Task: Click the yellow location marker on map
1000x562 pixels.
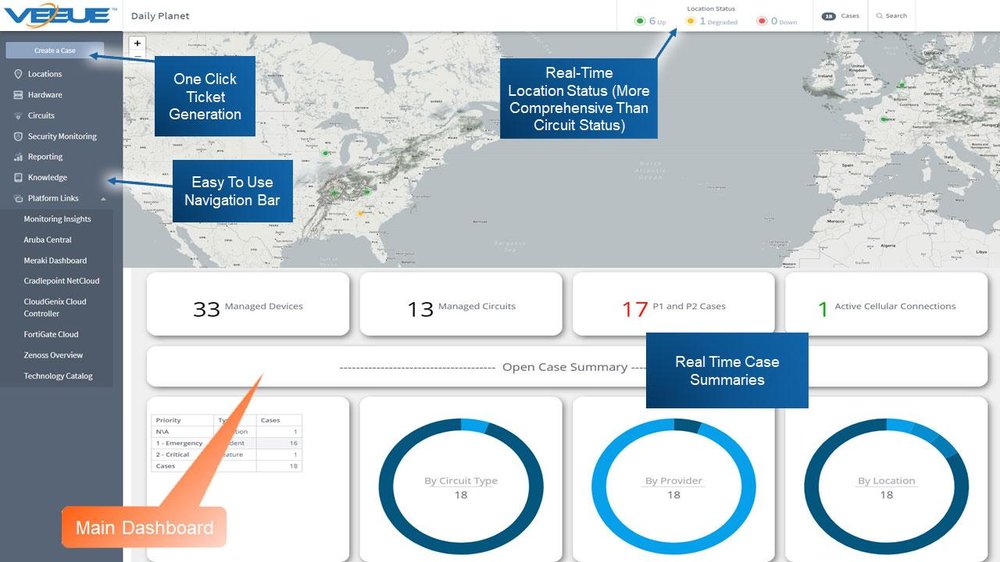Action: click(360, 213)
